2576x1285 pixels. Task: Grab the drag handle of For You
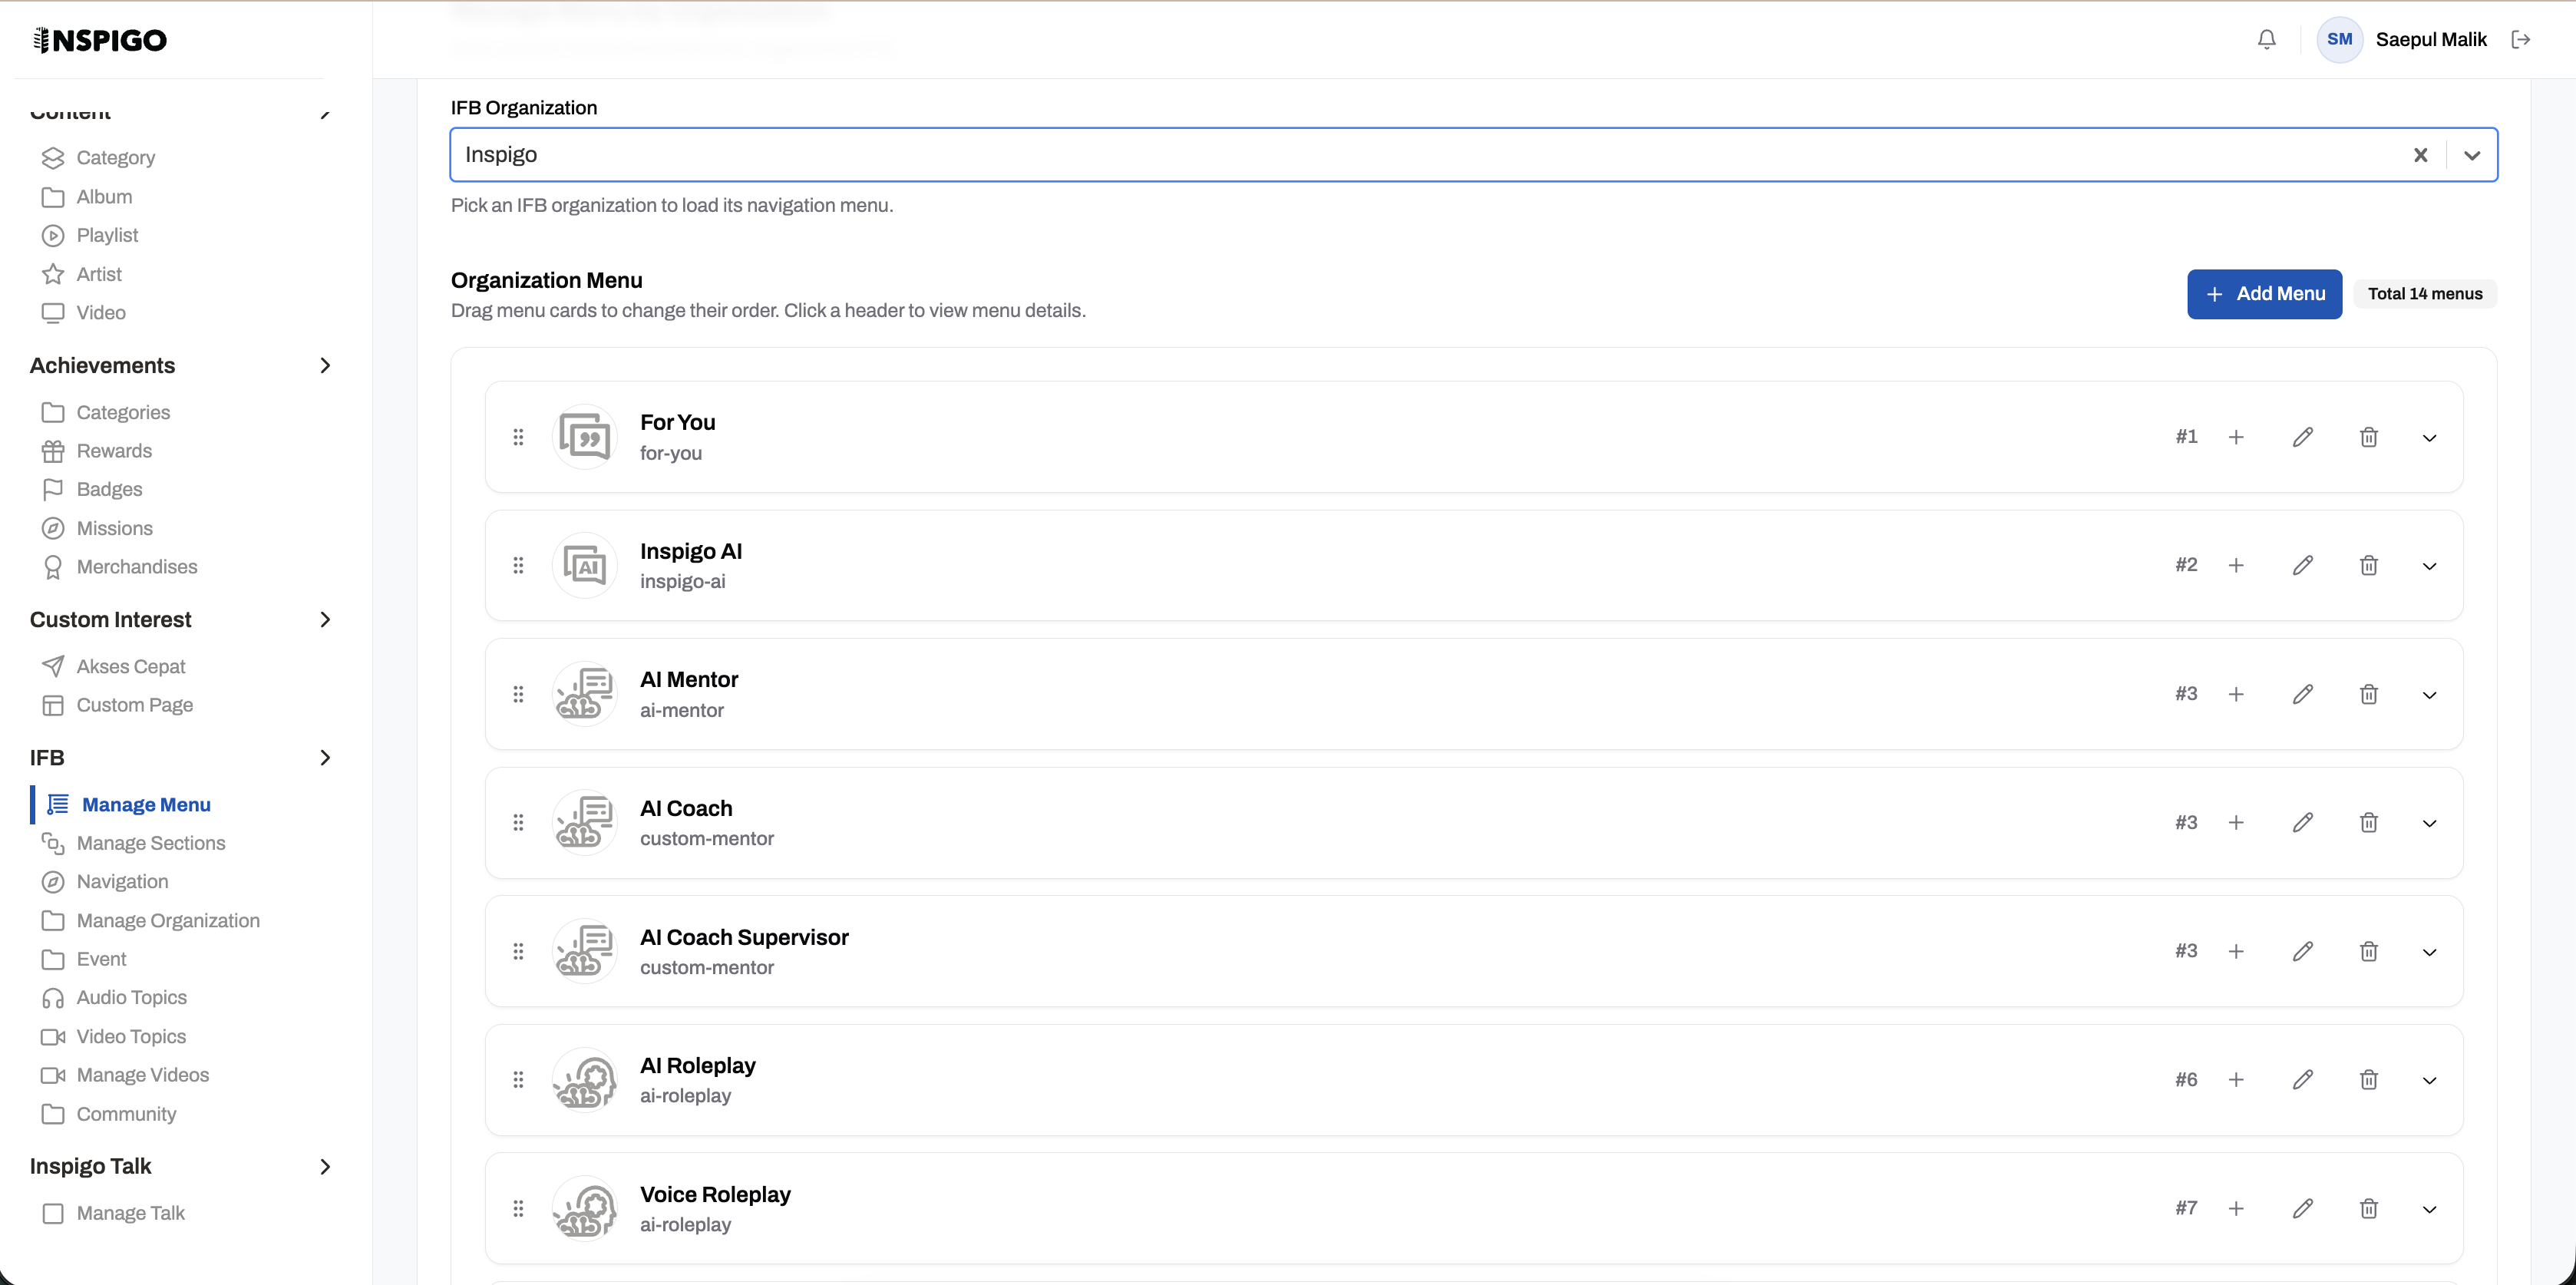point(518,437)
